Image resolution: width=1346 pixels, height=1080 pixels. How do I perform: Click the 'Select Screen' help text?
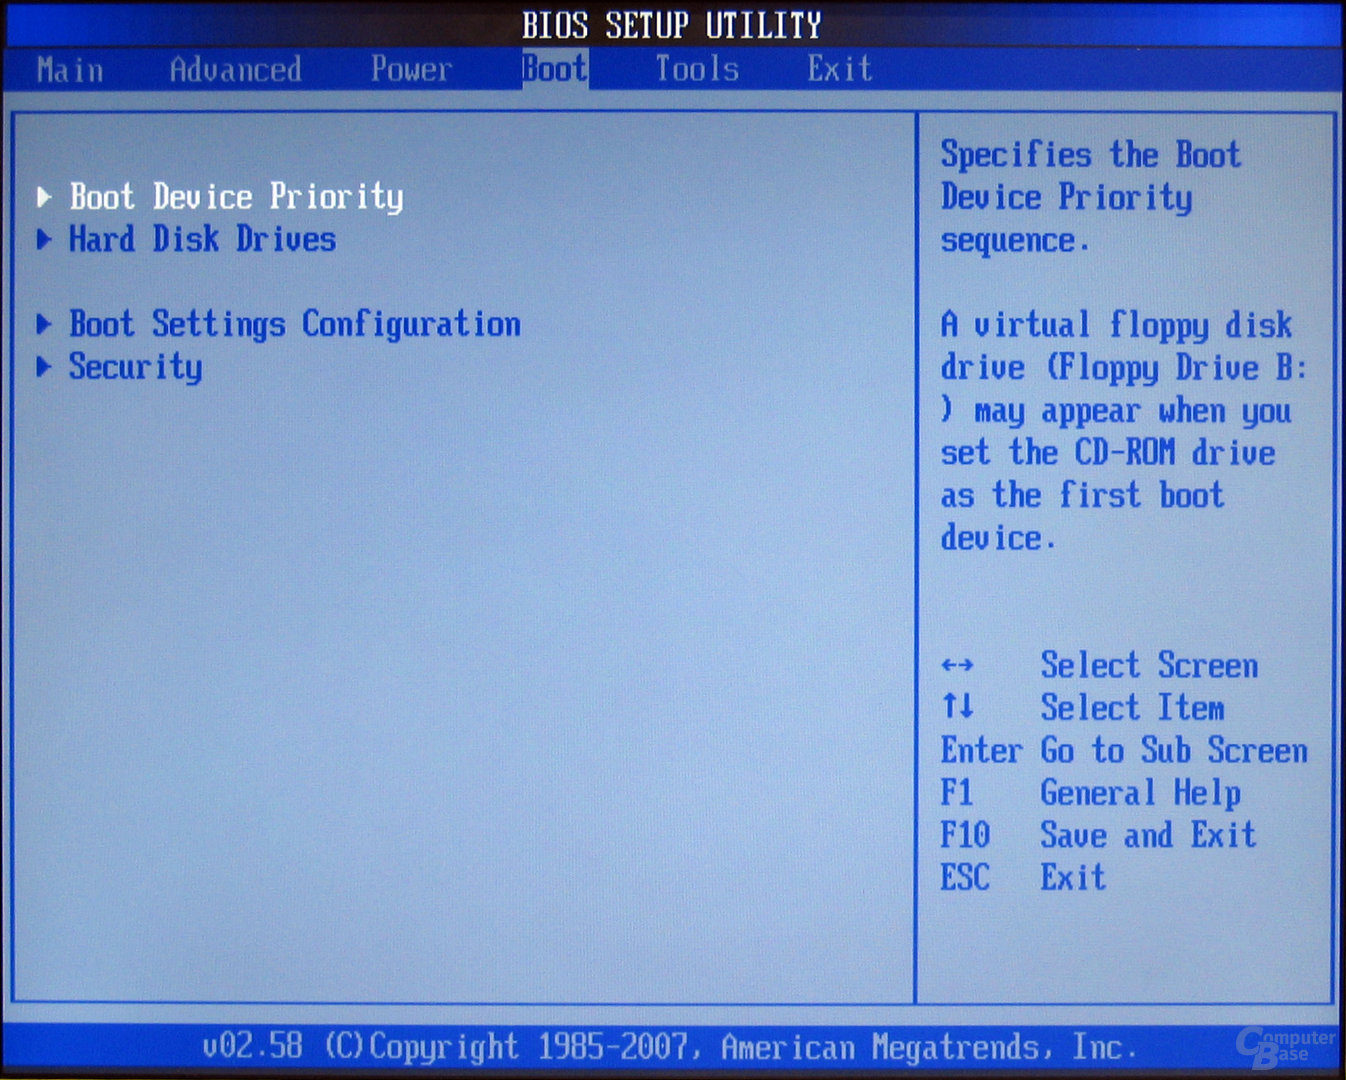coord(1149,665)
